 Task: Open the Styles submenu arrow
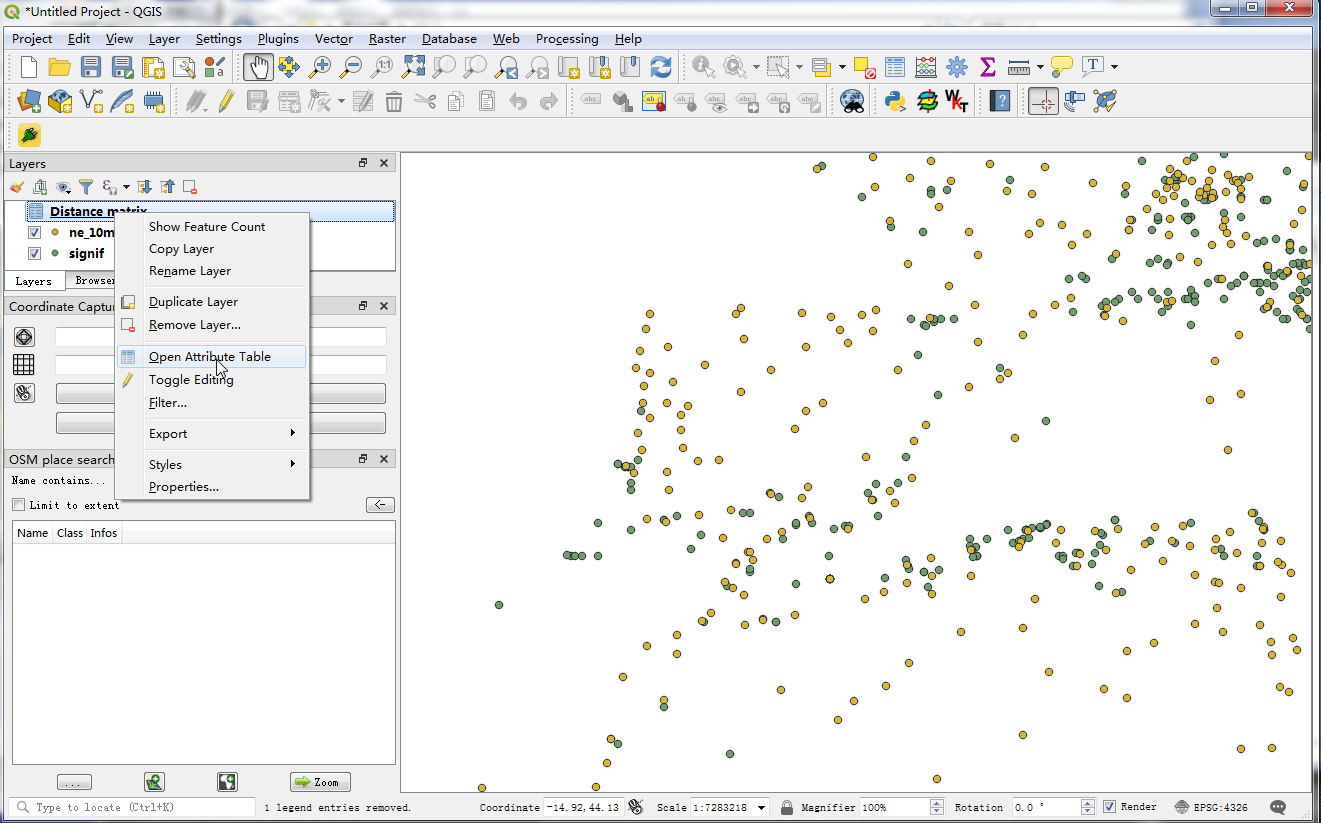293,464
